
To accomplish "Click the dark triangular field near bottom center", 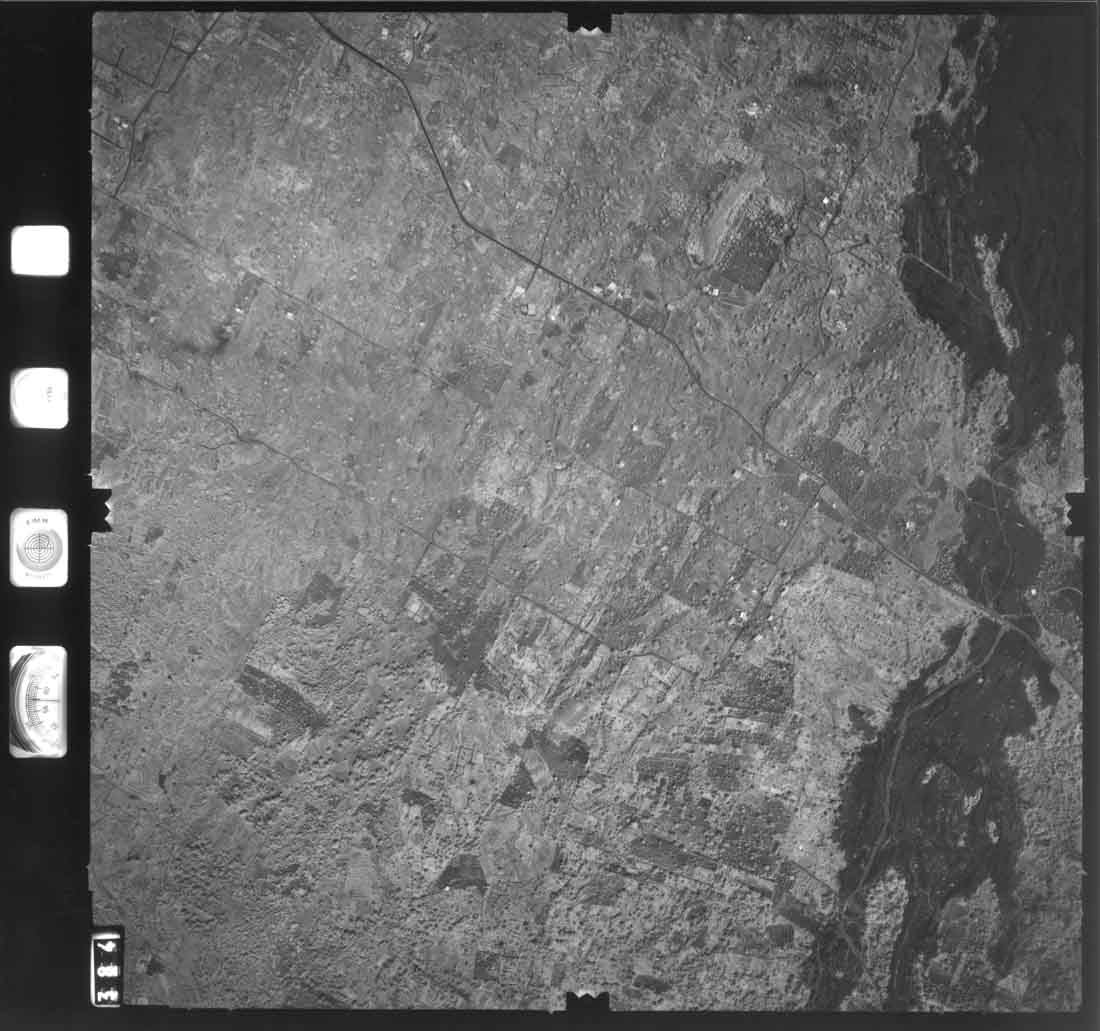I will tap(463, 874).
